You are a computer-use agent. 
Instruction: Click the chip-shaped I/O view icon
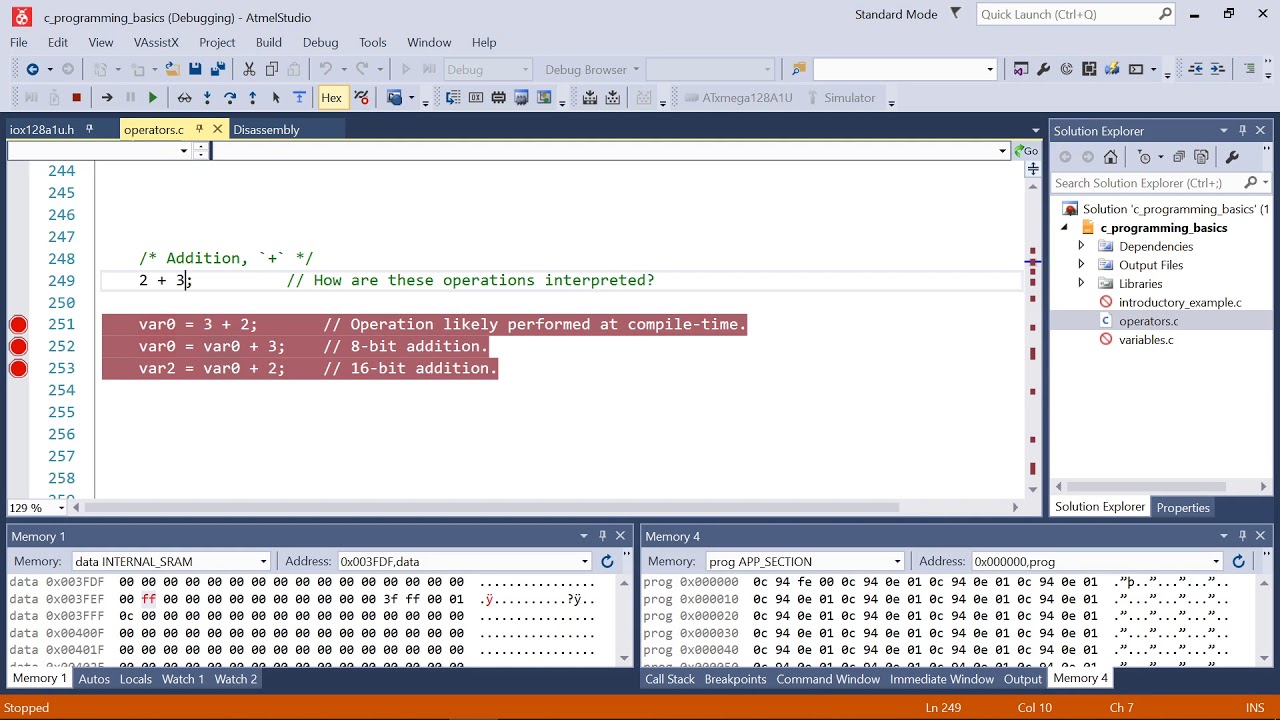498,97
